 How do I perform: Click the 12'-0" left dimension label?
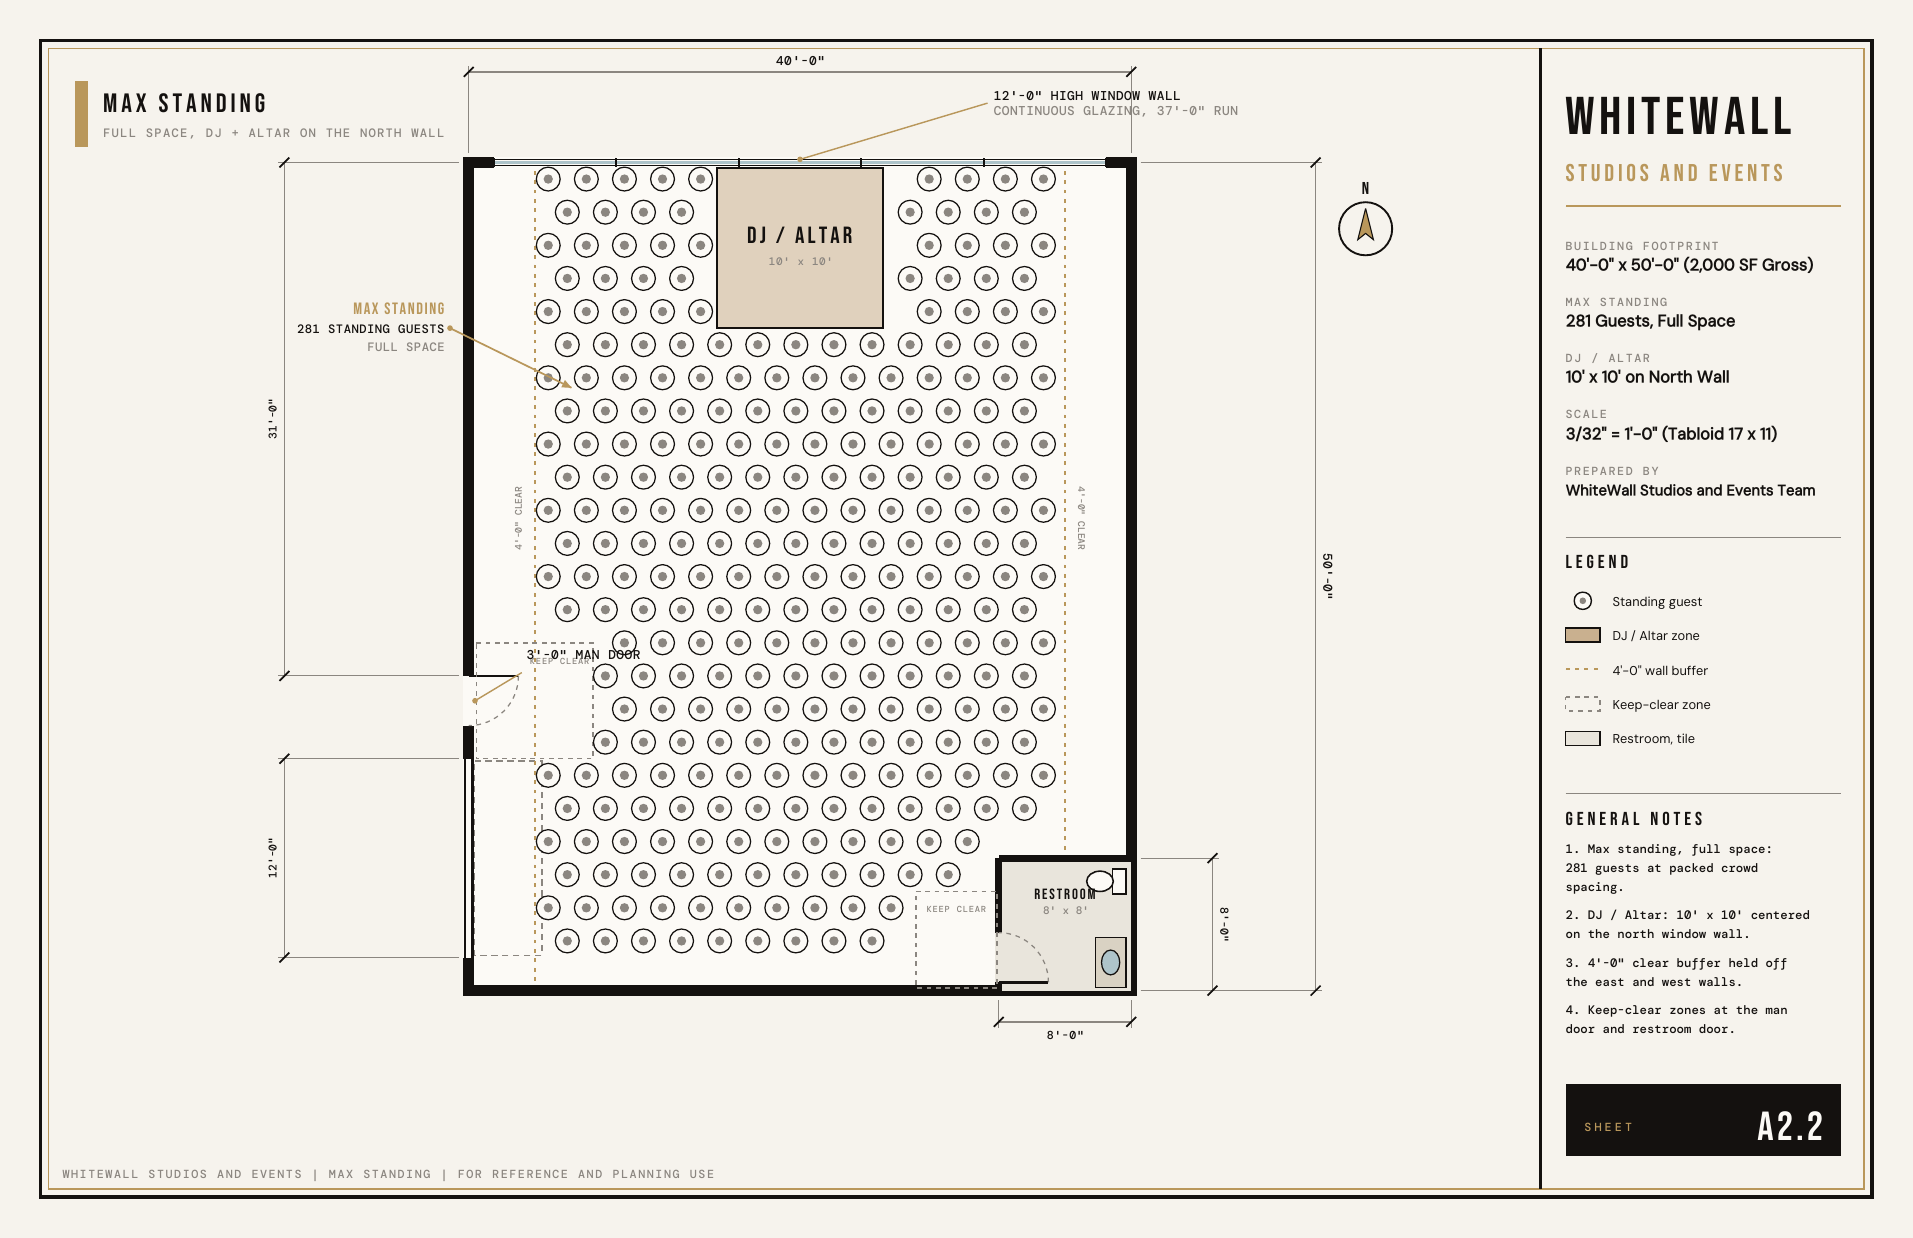(x=272, y=858)
